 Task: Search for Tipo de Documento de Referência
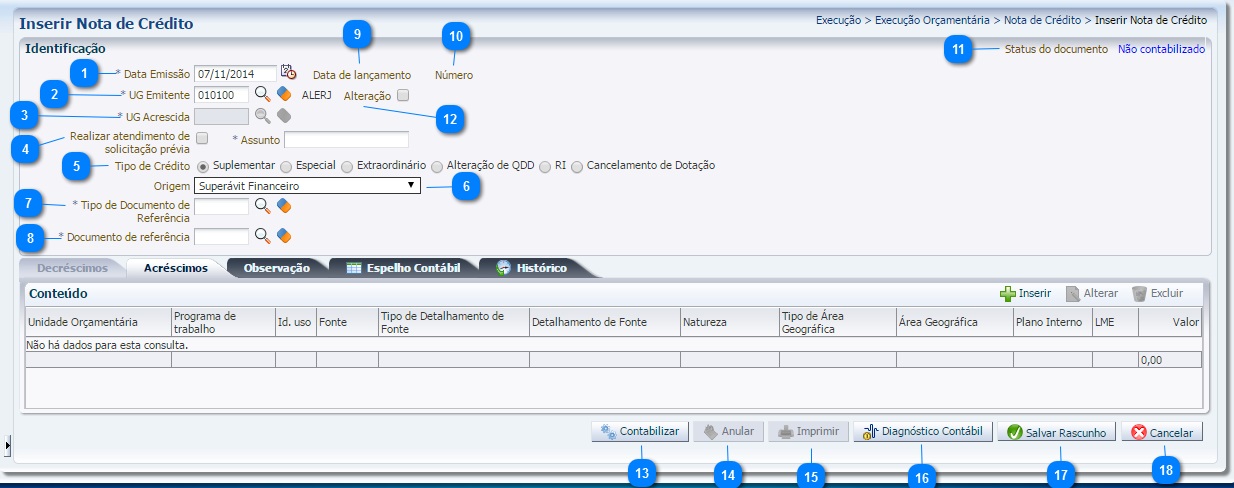(262, 206)
